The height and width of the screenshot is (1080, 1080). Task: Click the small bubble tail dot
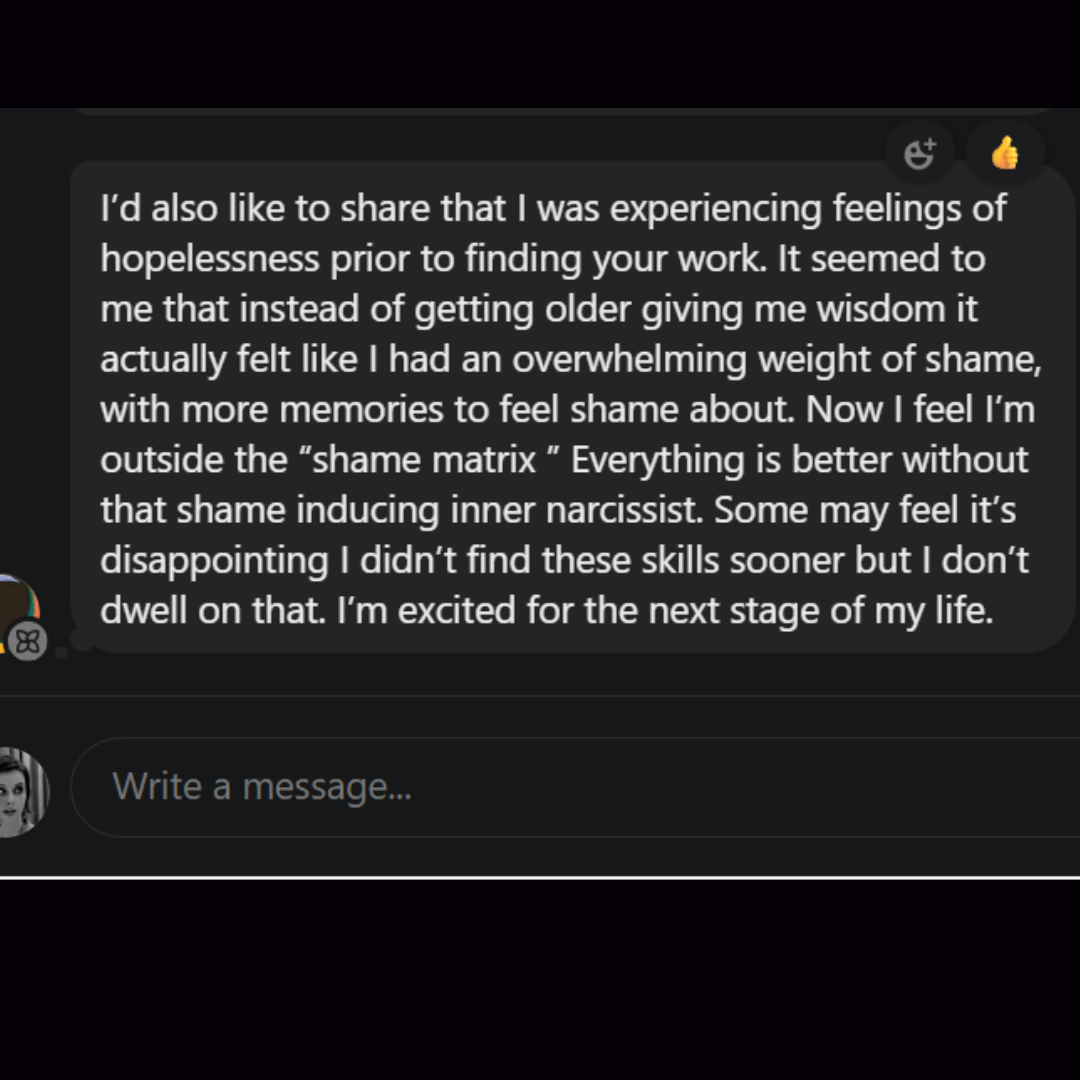click(62, 652)
